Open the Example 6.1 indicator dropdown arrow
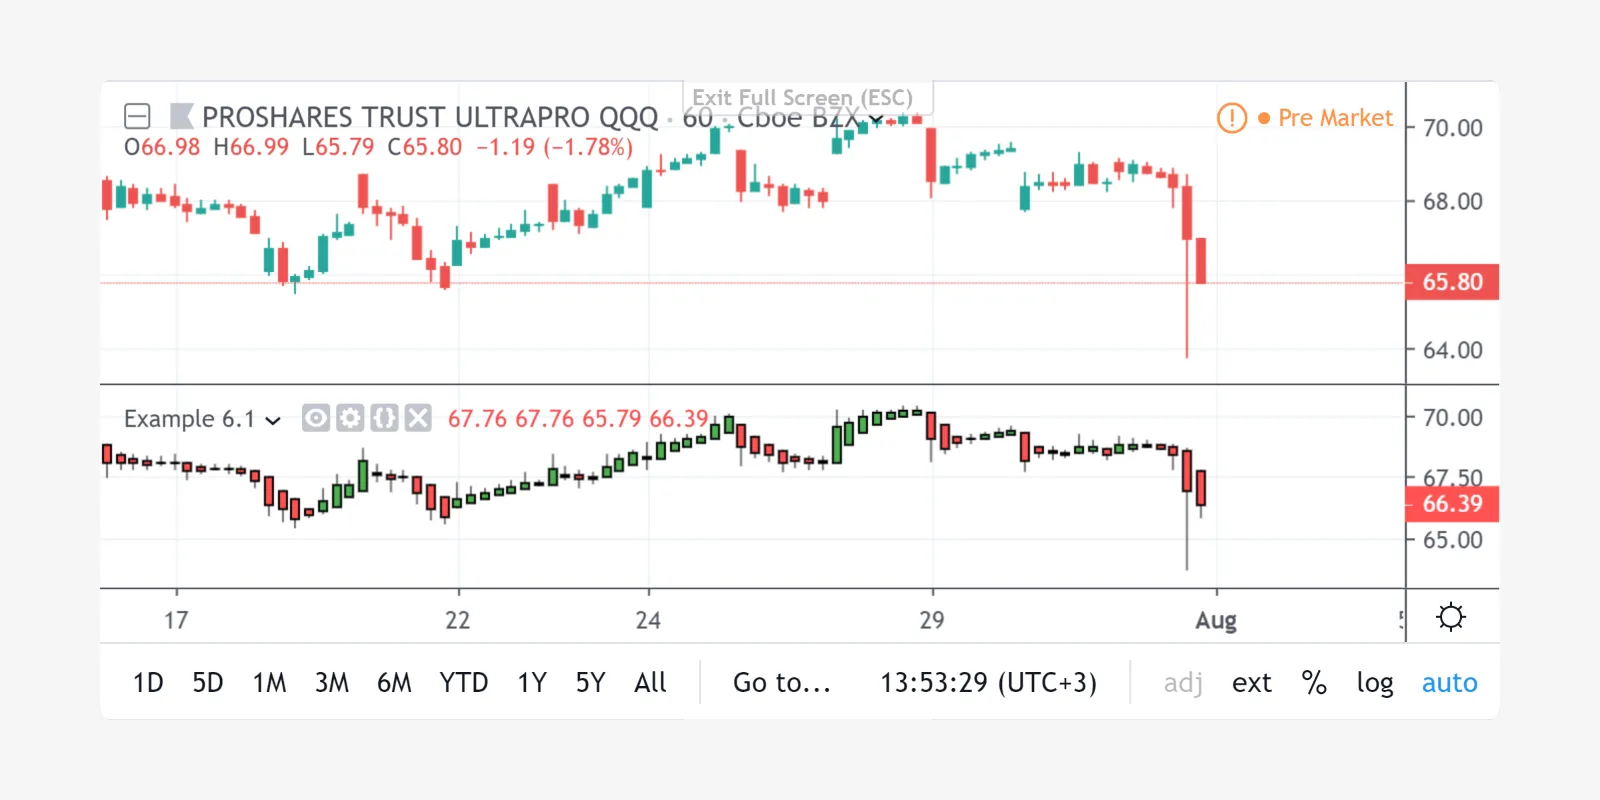 (x=273, y=420)
